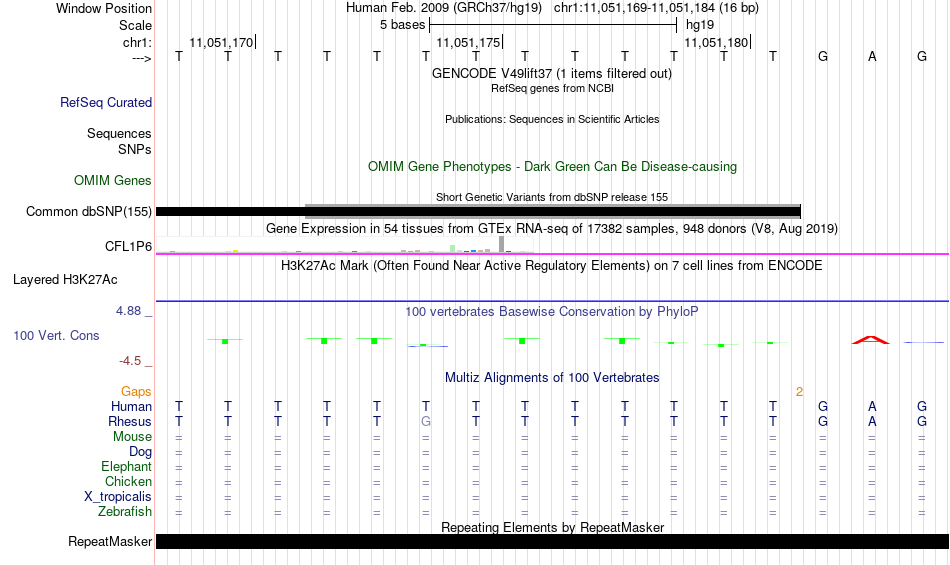Click the 100 Vert. Cons track label

(56, 335)
